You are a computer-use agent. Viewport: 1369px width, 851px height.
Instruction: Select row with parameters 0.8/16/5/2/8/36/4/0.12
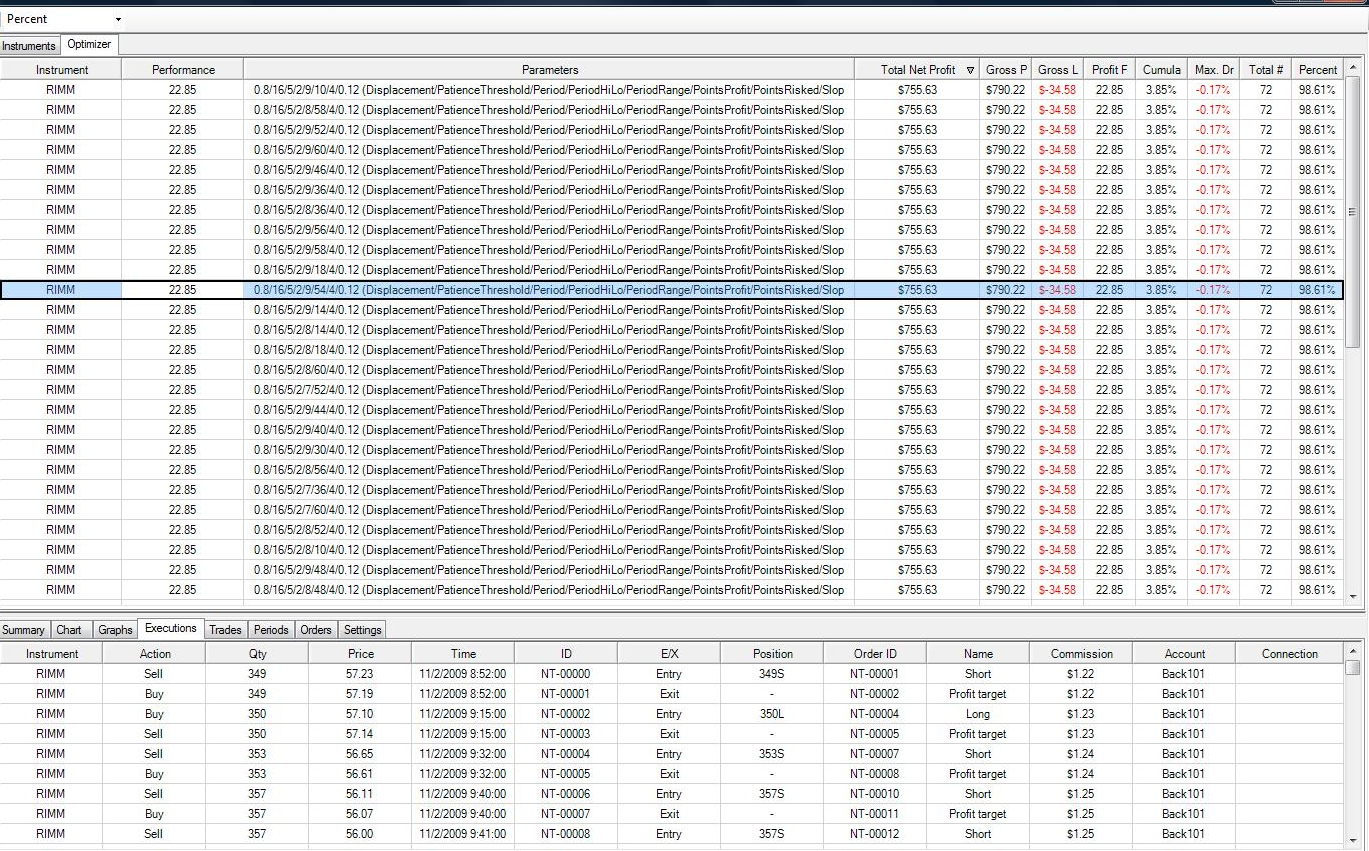(672, 210)
